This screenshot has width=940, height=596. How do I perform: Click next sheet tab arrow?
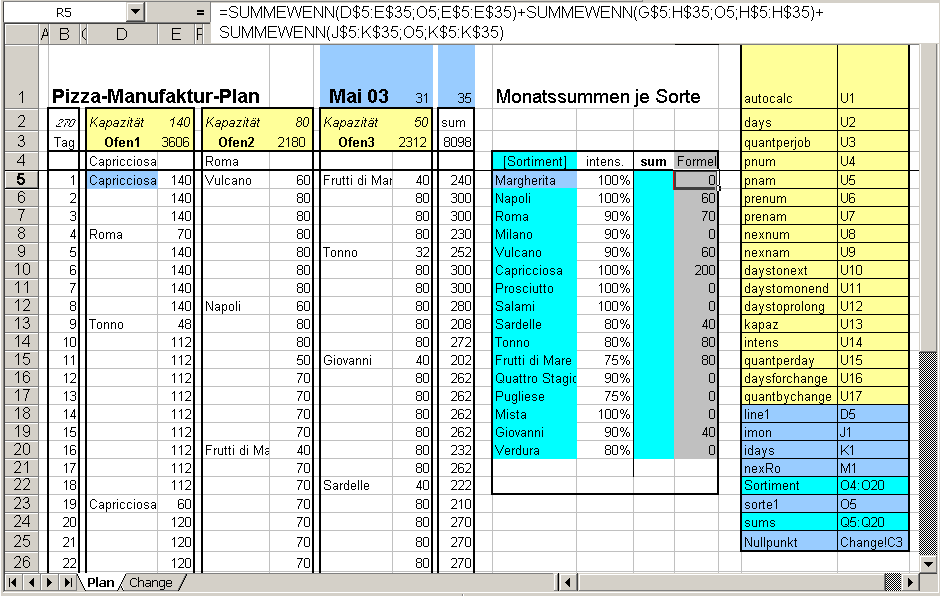(x=49, y=582)
